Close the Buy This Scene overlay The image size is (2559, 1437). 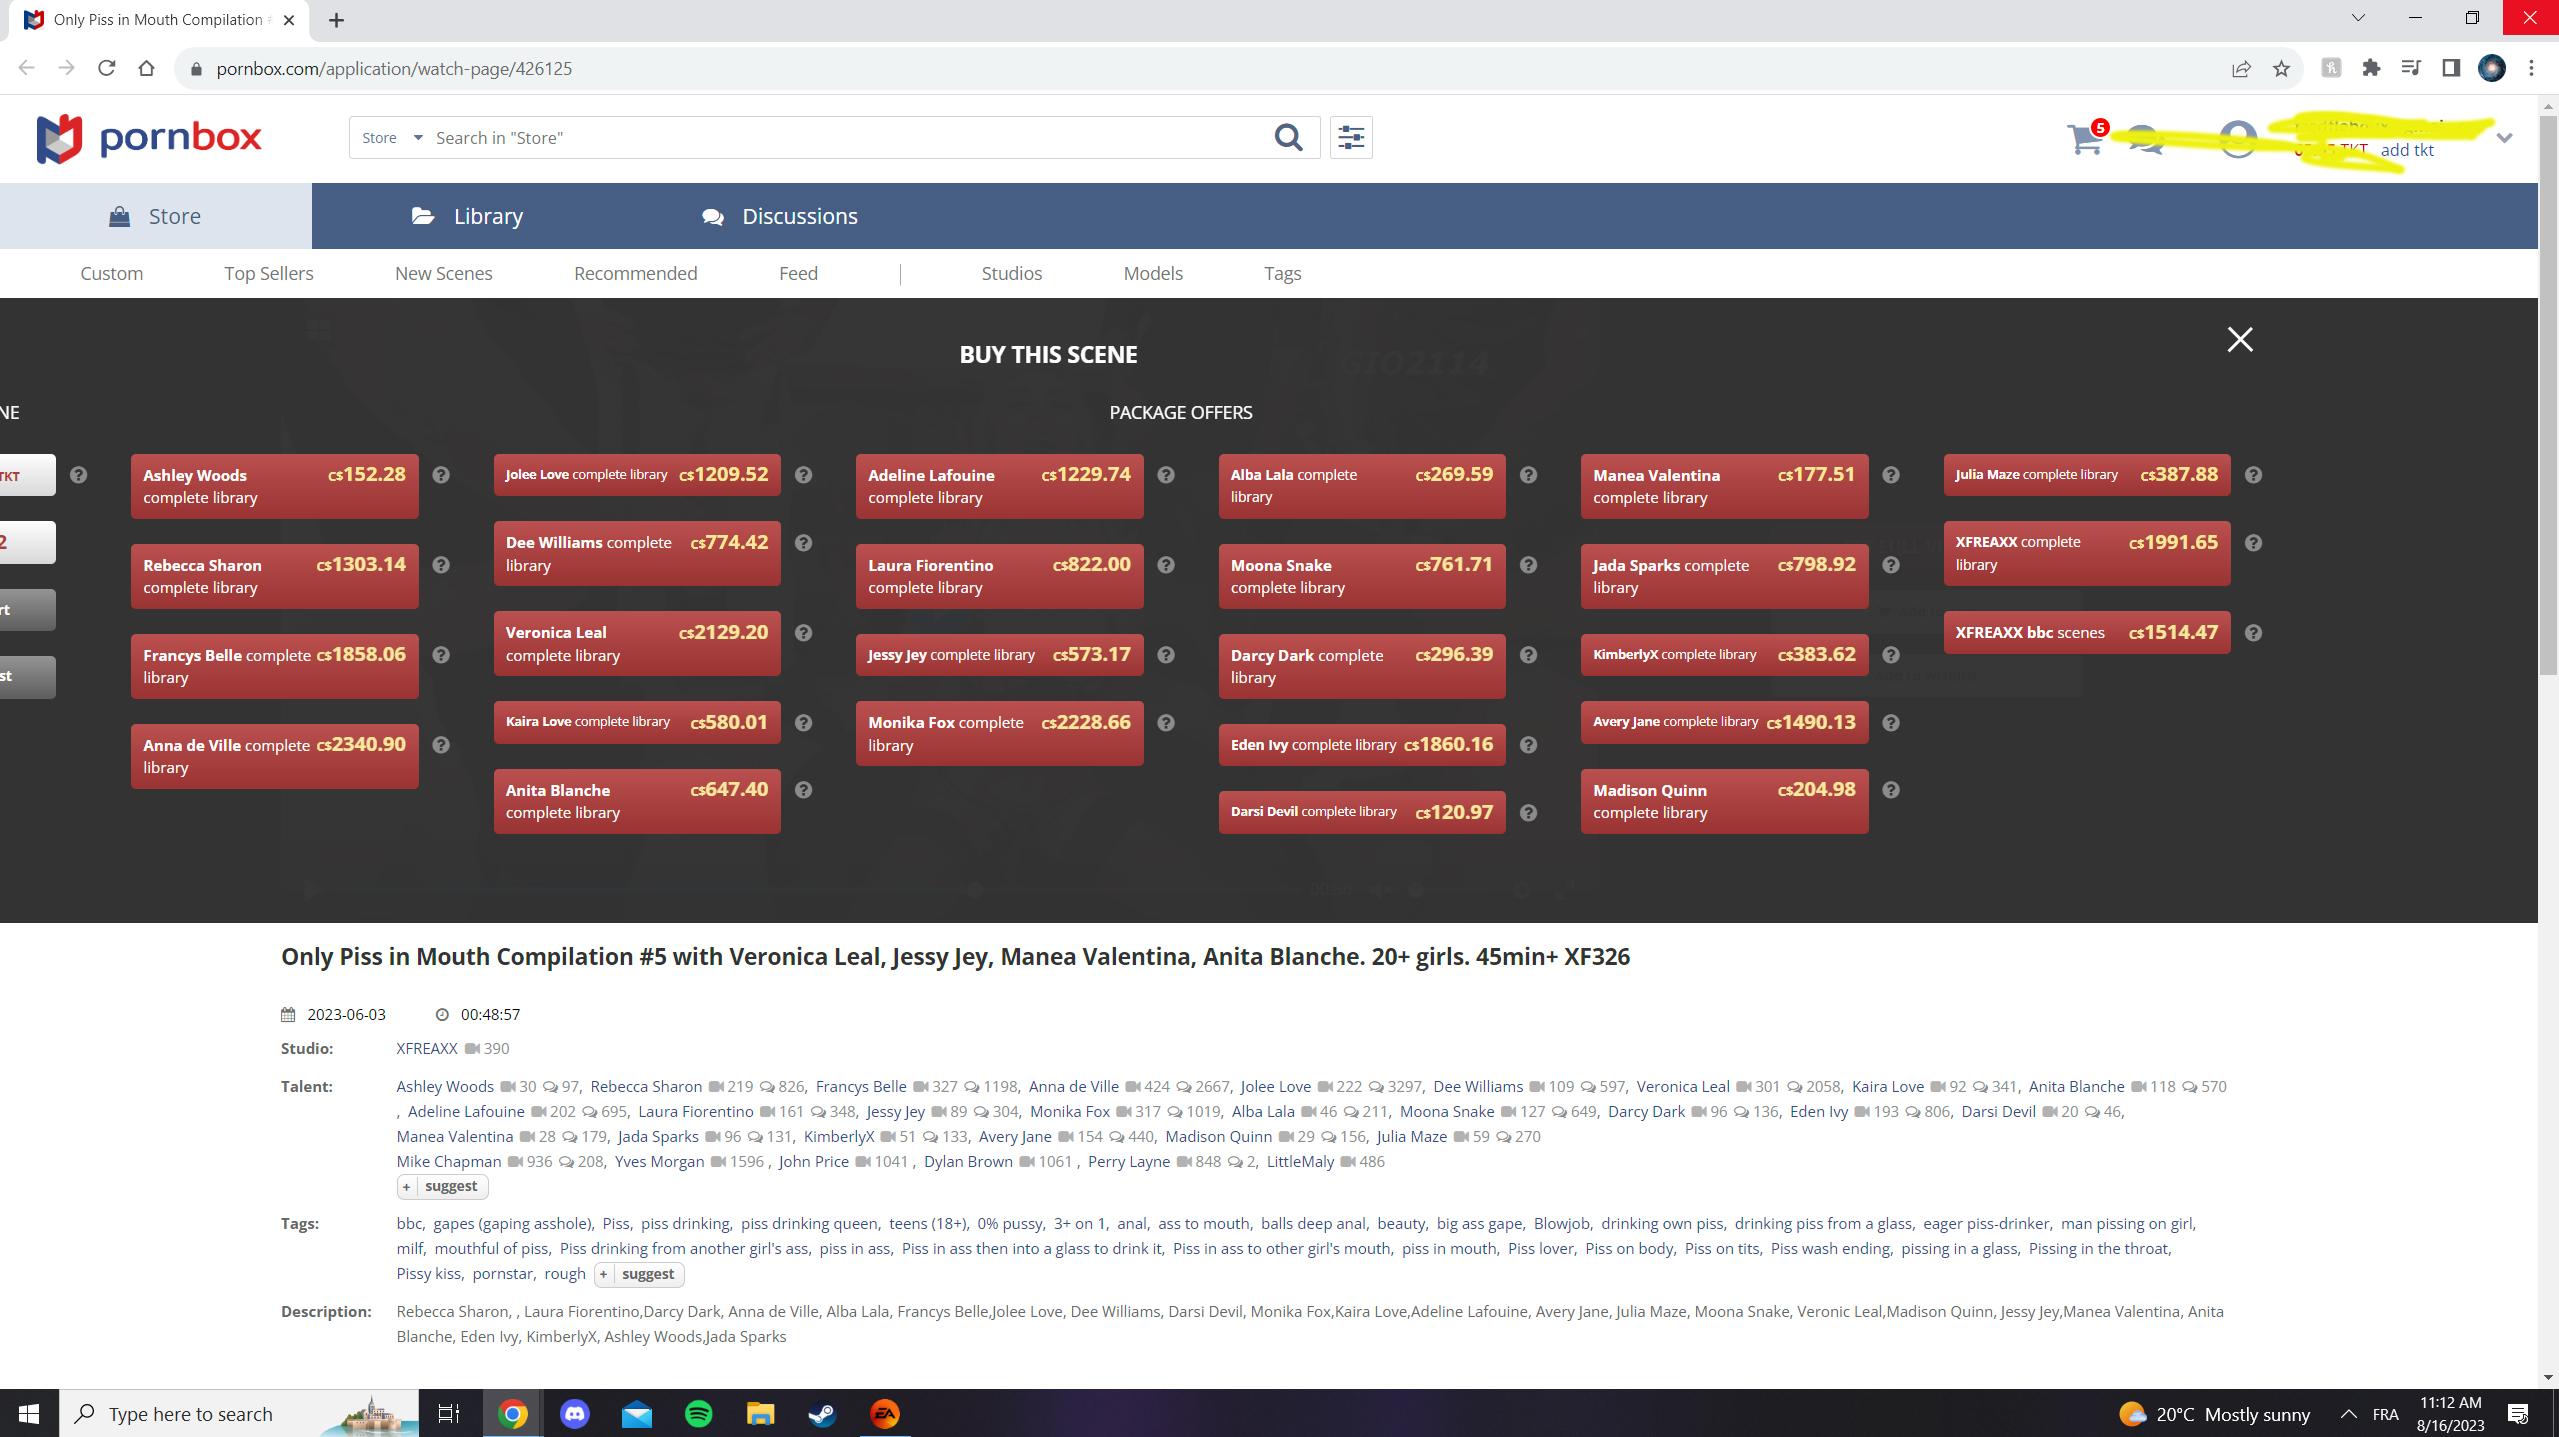pos(2240,340)
